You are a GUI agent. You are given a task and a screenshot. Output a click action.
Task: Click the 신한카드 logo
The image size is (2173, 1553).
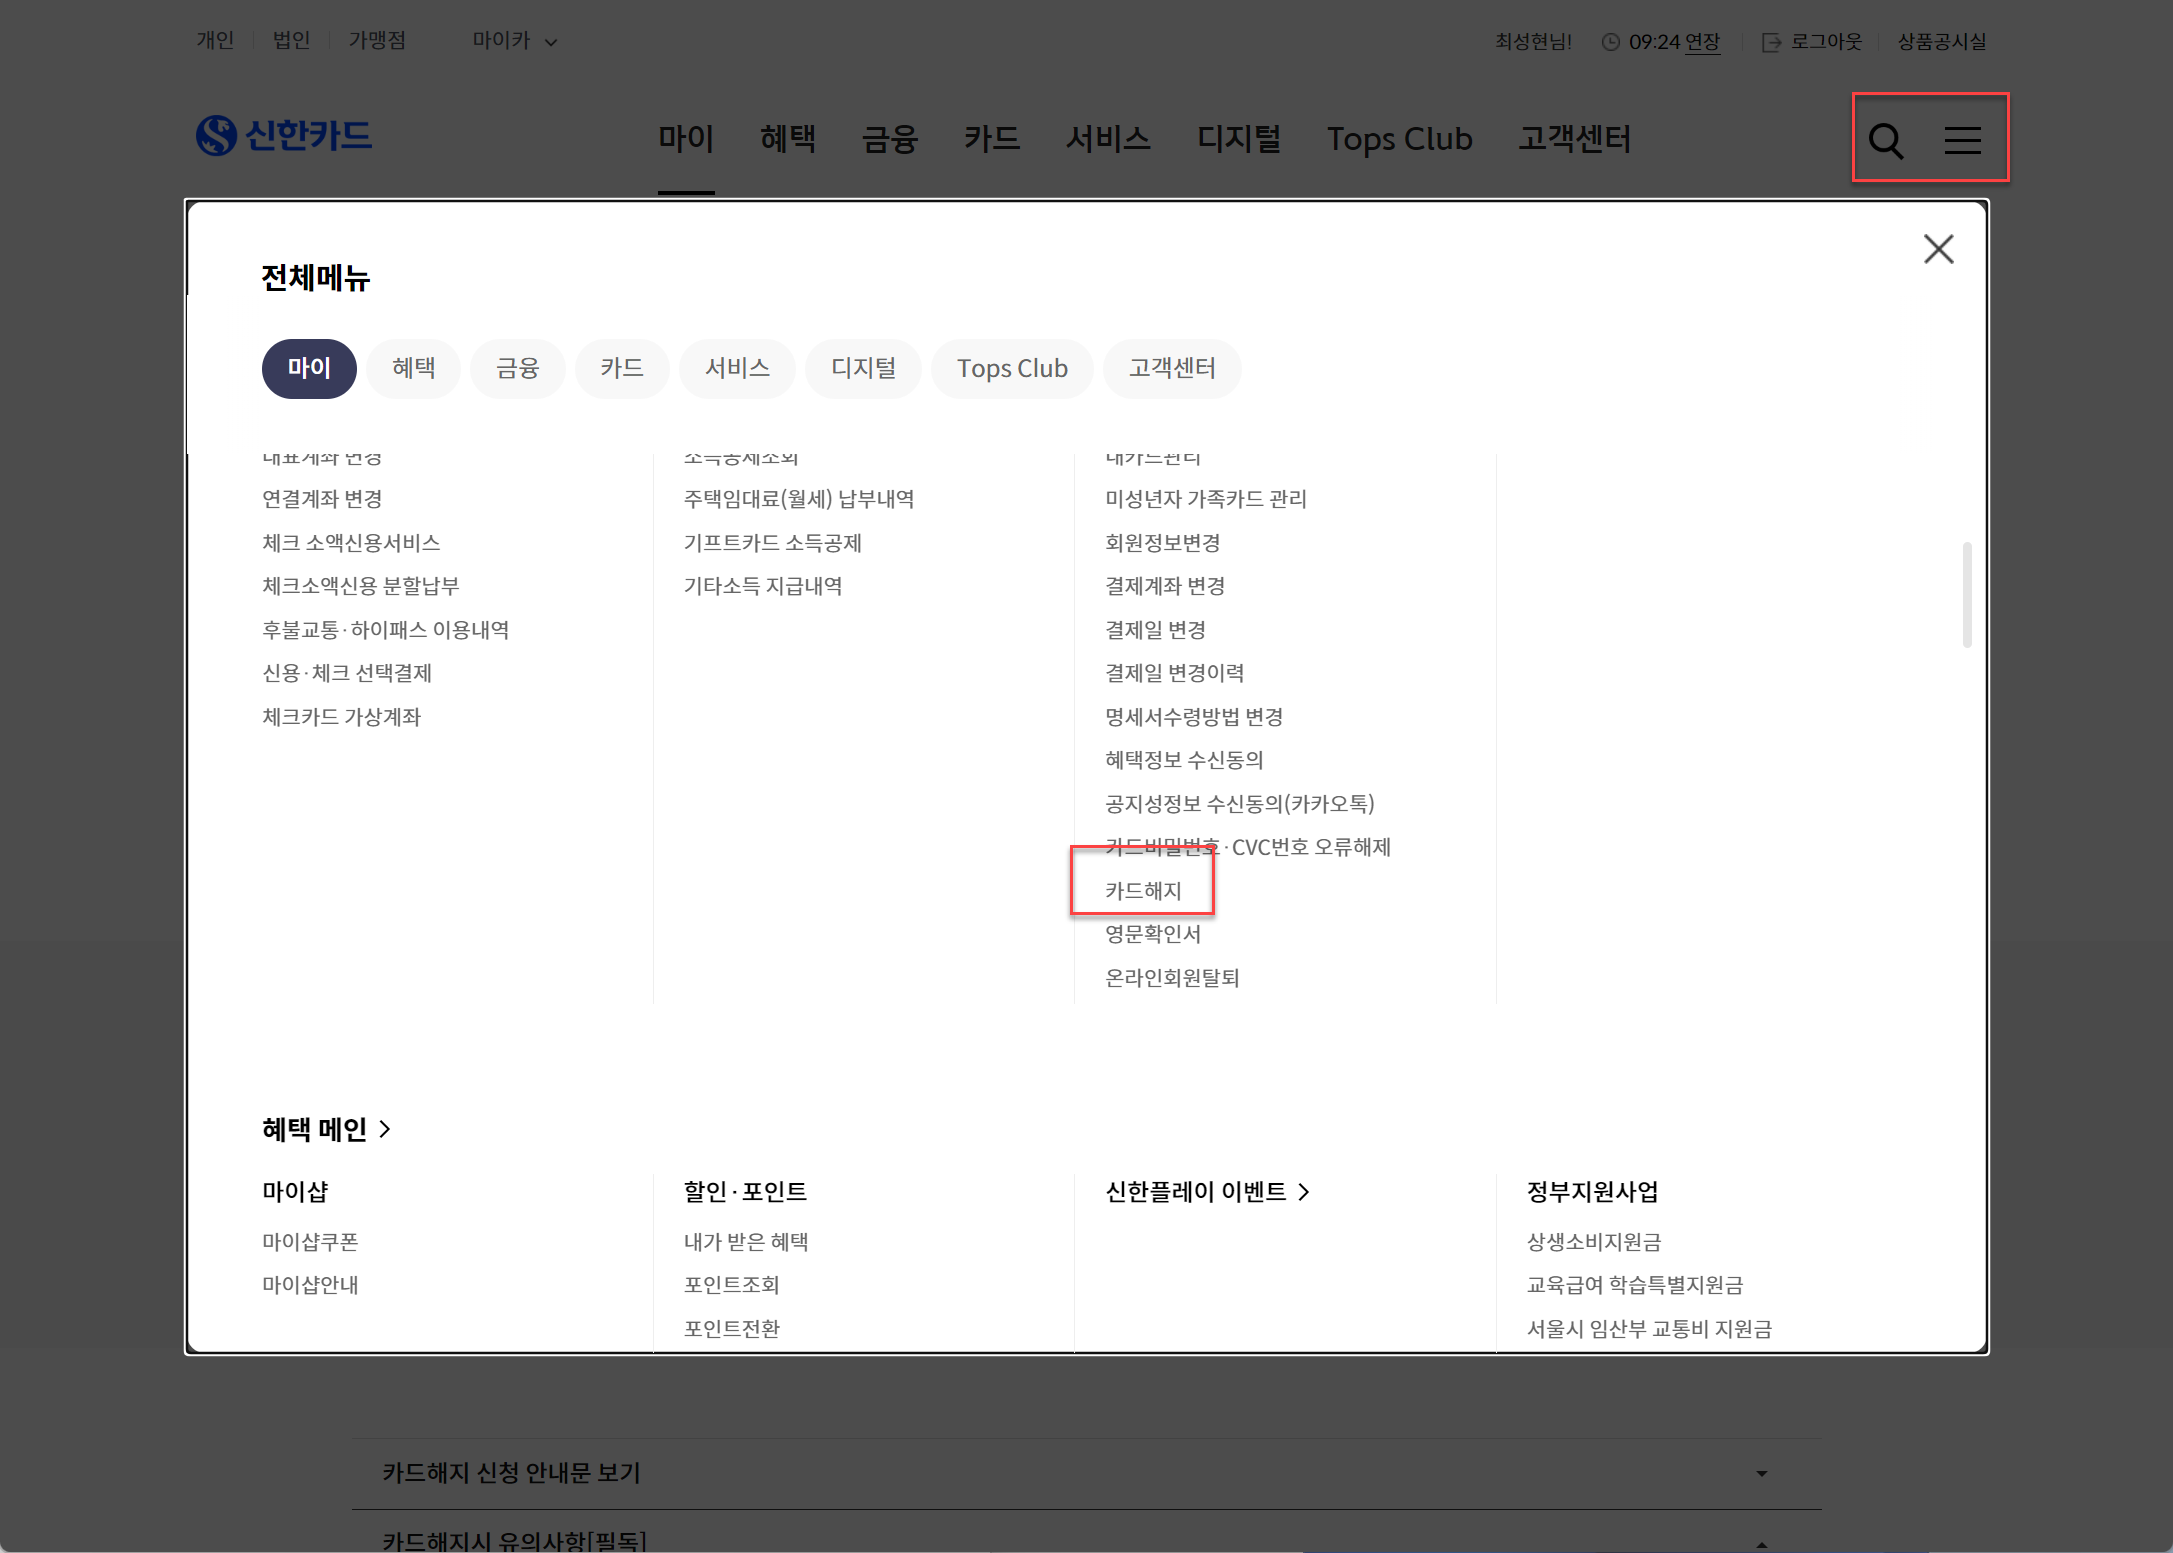pyautogui.click(x=284, y=136)
